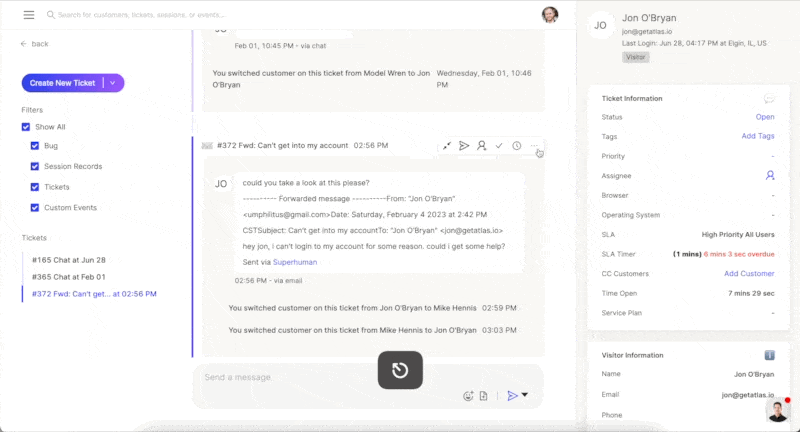
Task: Click the Browser field value
Action: (772, 195)
